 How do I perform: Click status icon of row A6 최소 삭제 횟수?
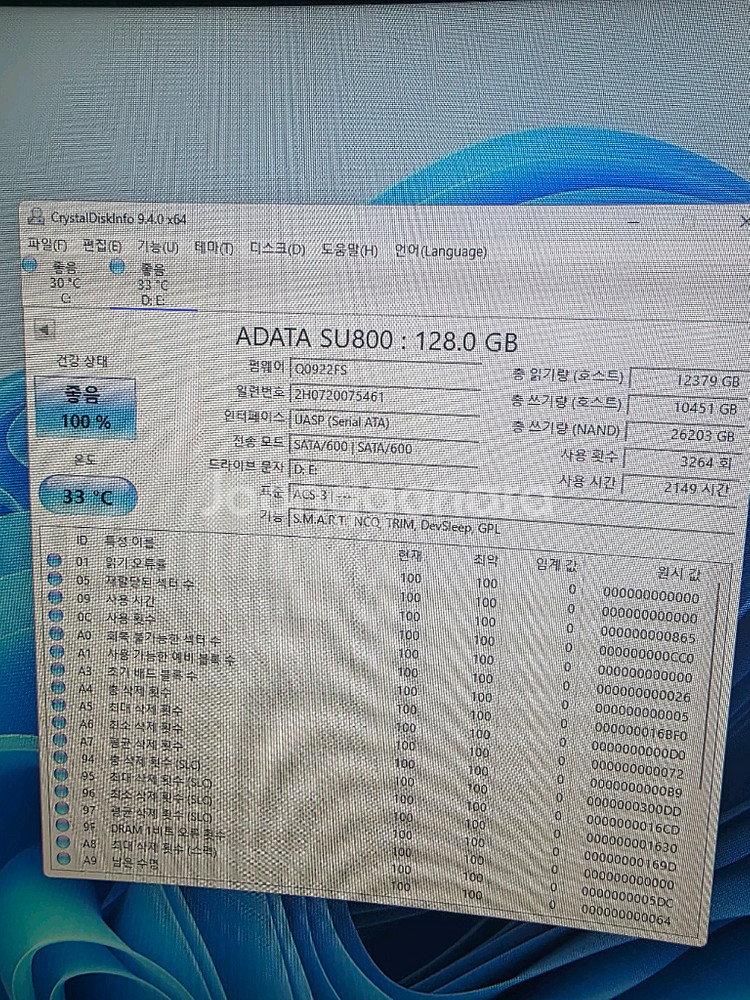[59, 723]
